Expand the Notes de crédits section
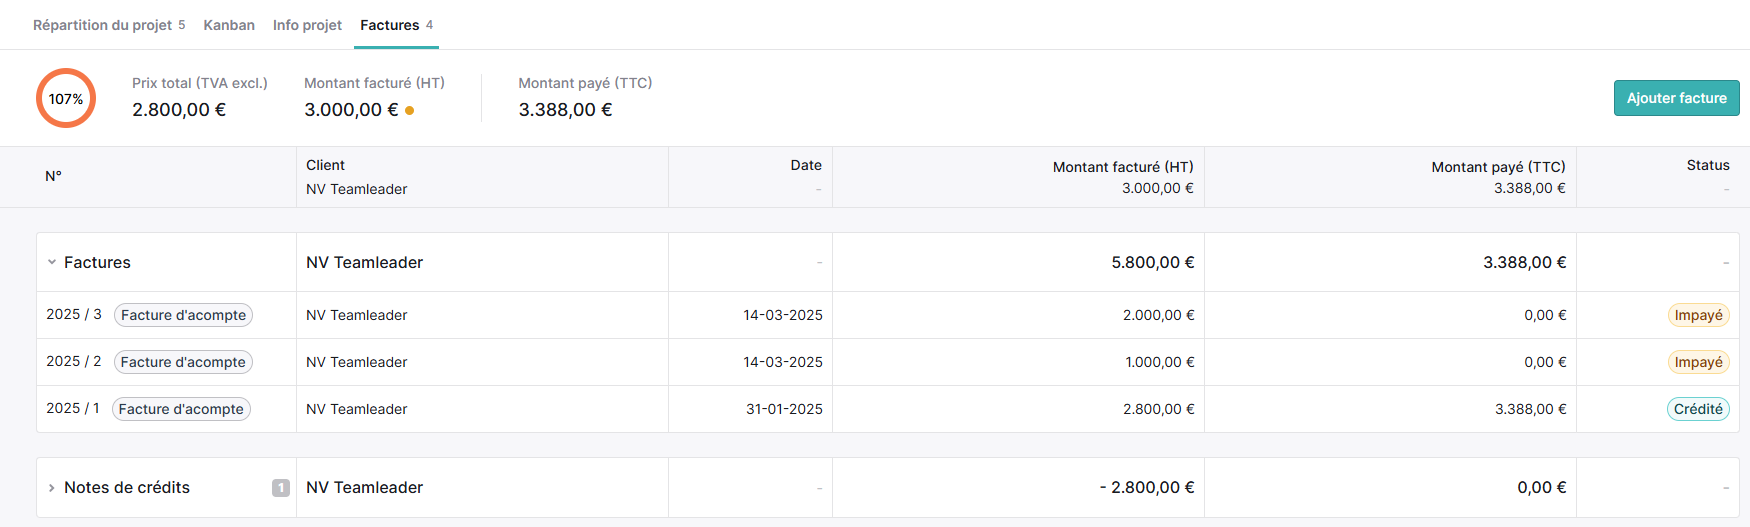 point(52,488)
